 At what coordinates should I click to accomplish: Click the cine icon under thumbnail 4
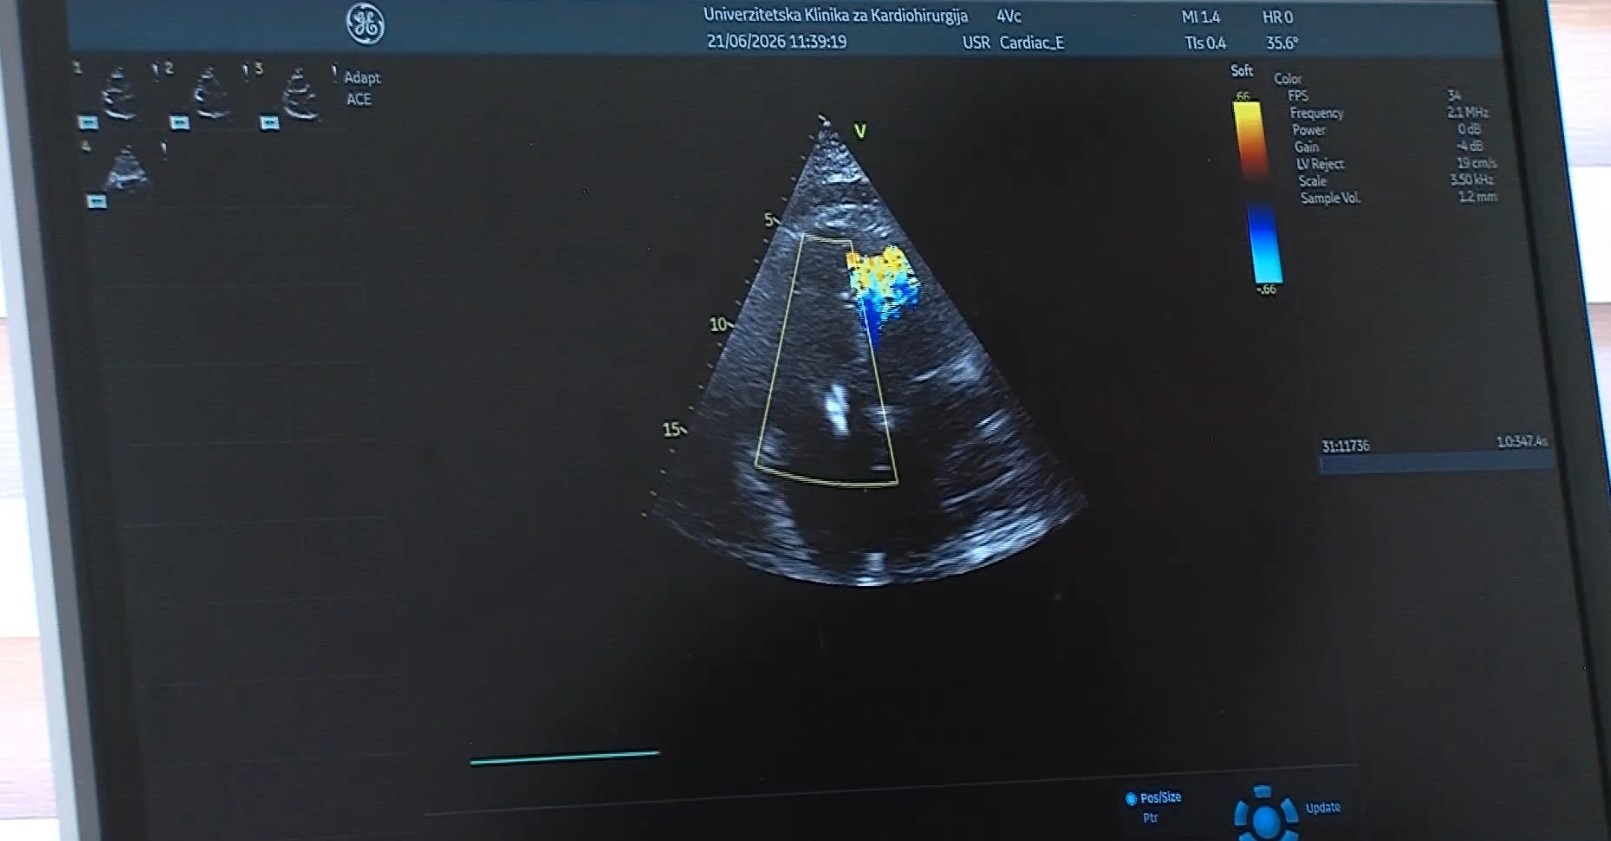click(x=96, y=202)
